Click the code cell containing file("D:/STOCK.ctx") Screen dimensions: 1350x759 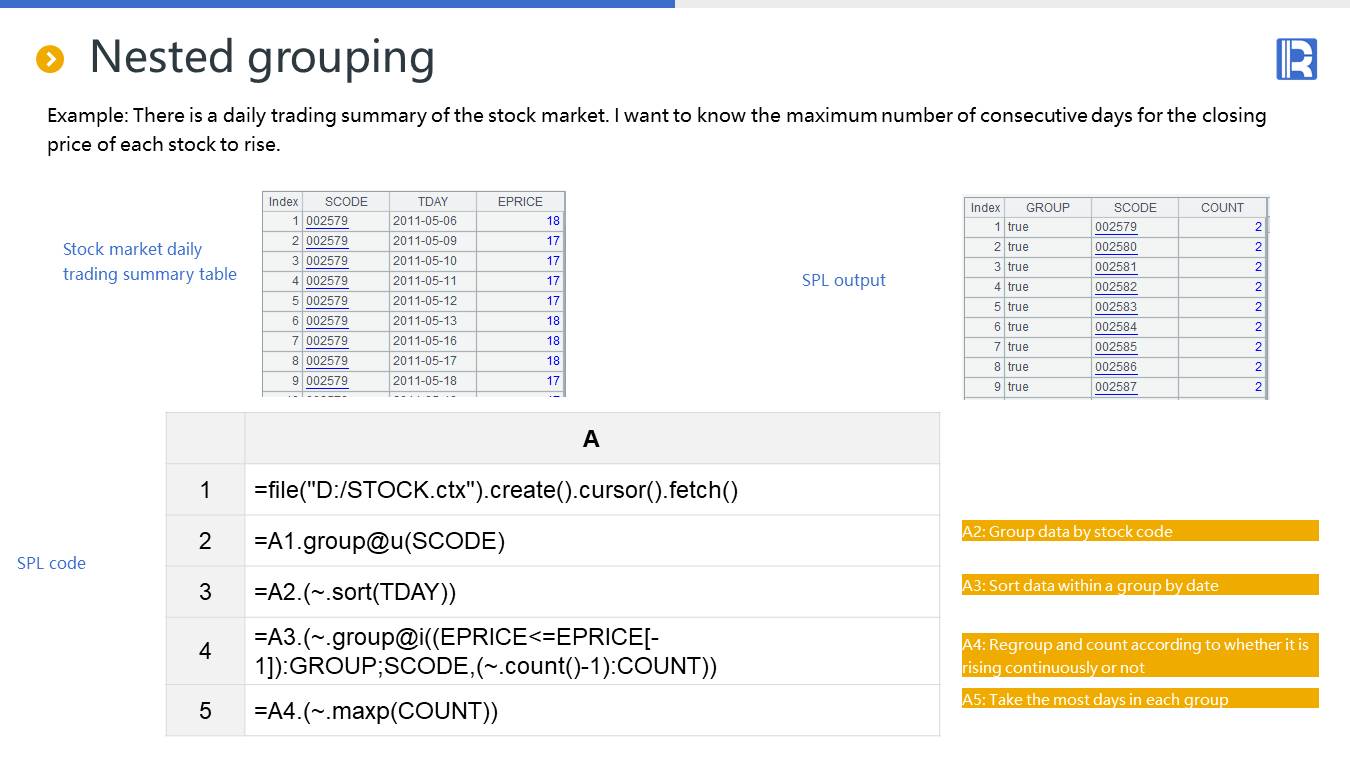point(591,490)
